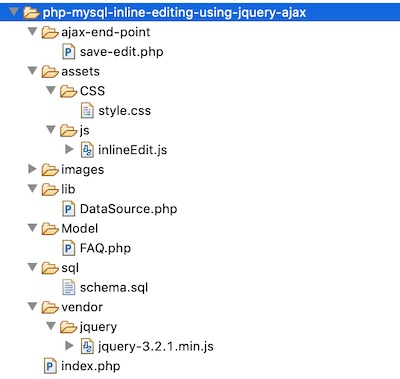Click the css folder icon
400x379 pixels.
[68, 91]
